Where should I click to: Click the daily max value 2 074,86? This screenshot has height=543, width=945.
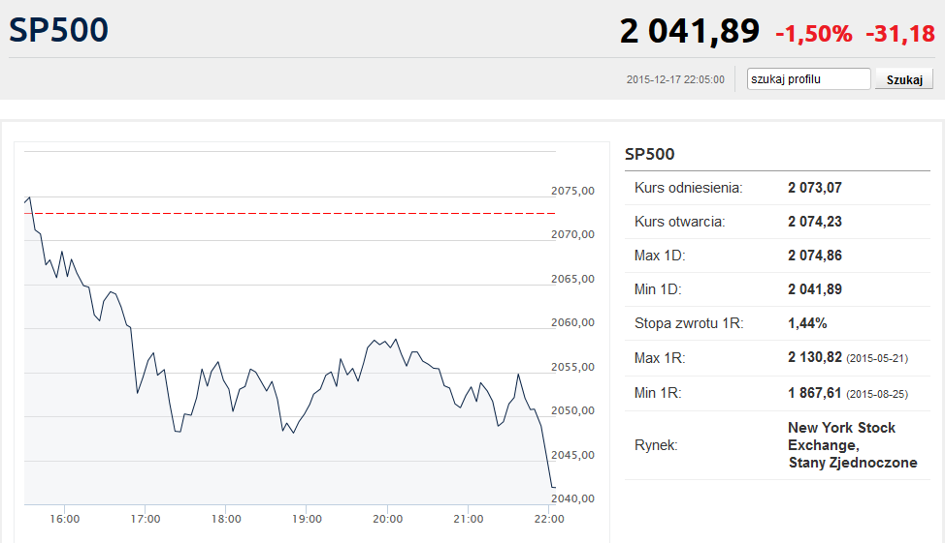pos(815,256)
